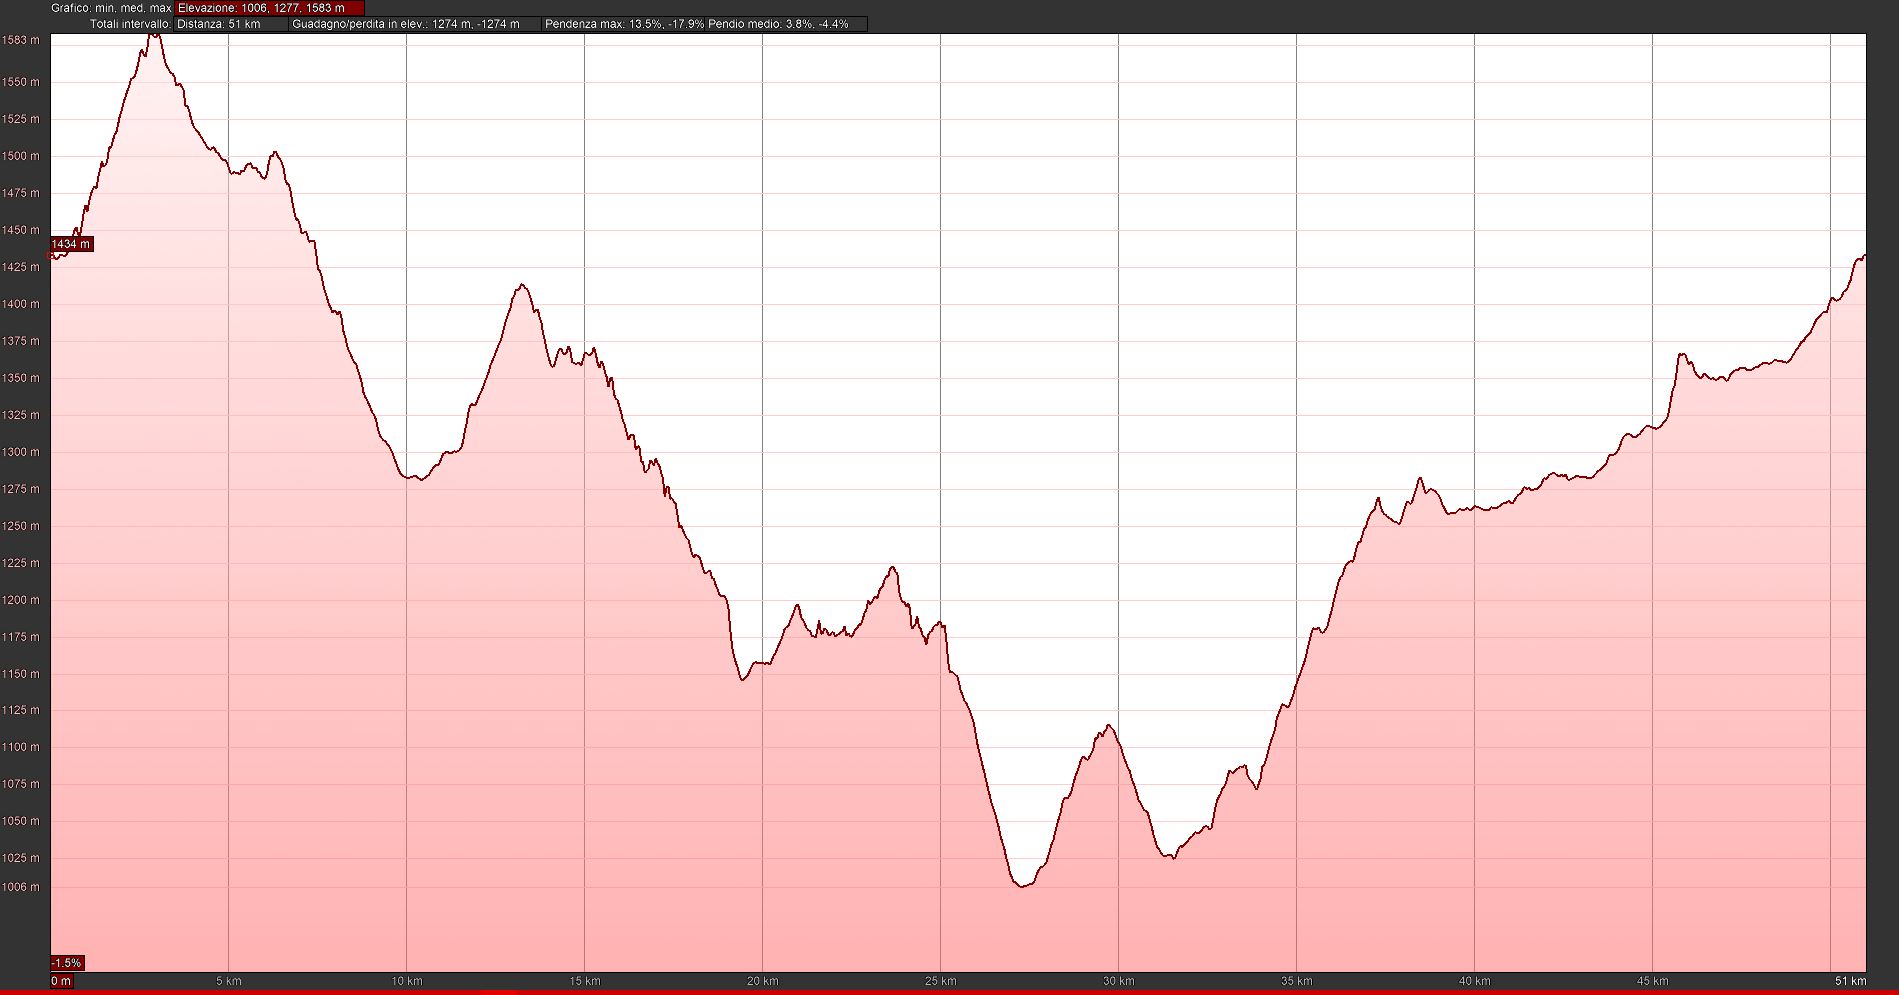
Task: Click the highest peak of the elevation profile
Action: pyautogui.click(x=154, y=35)
